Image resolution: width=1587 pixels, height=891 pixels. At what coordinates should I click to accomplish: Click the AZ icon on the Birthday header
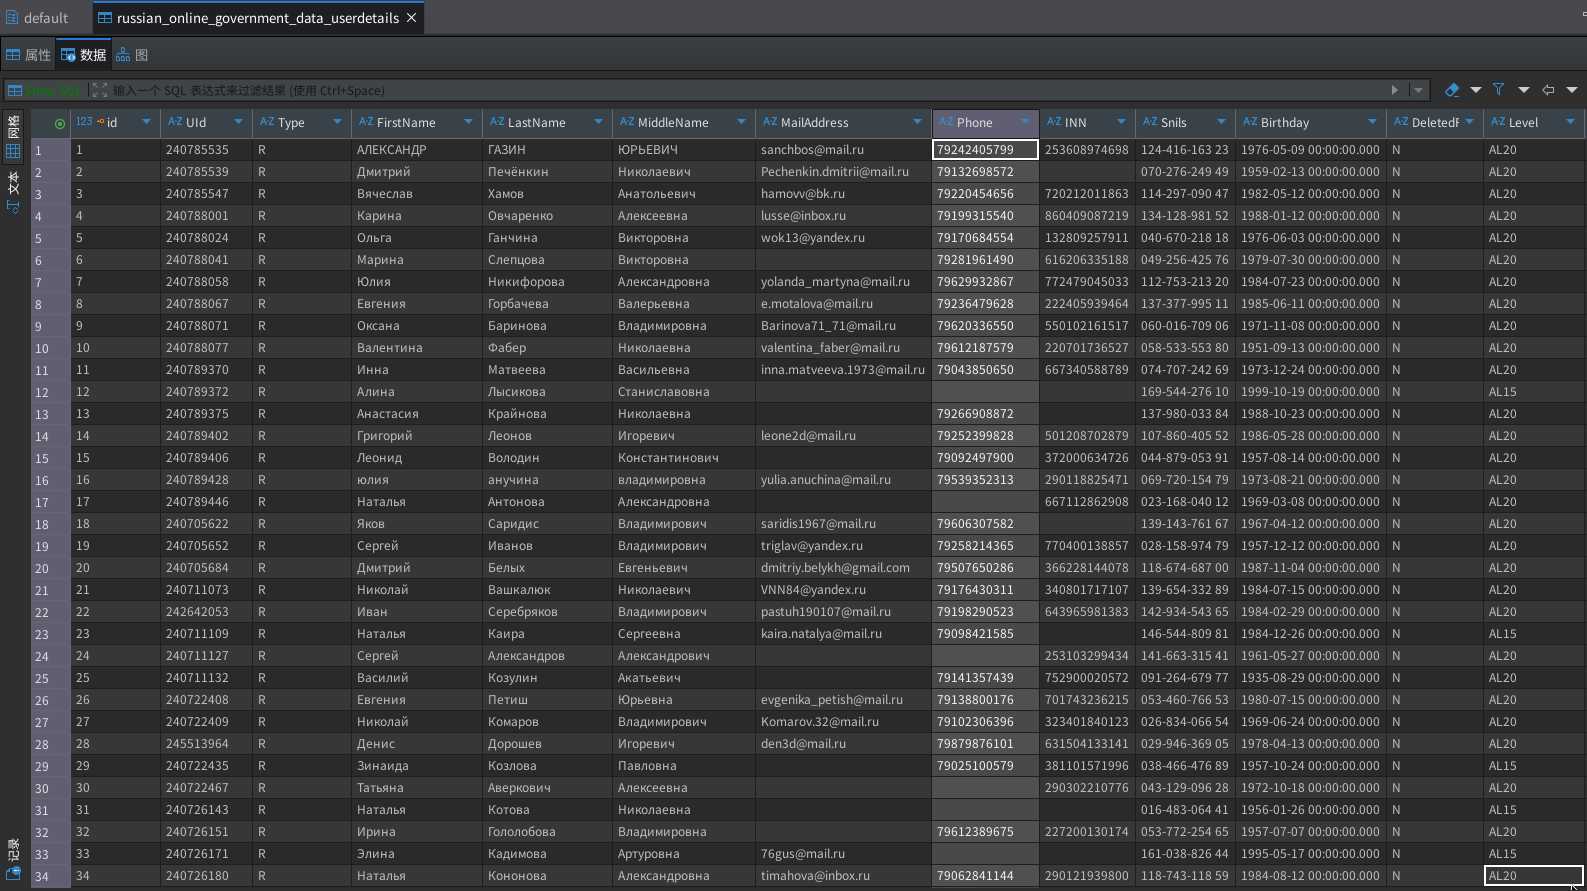[1250, 122]
